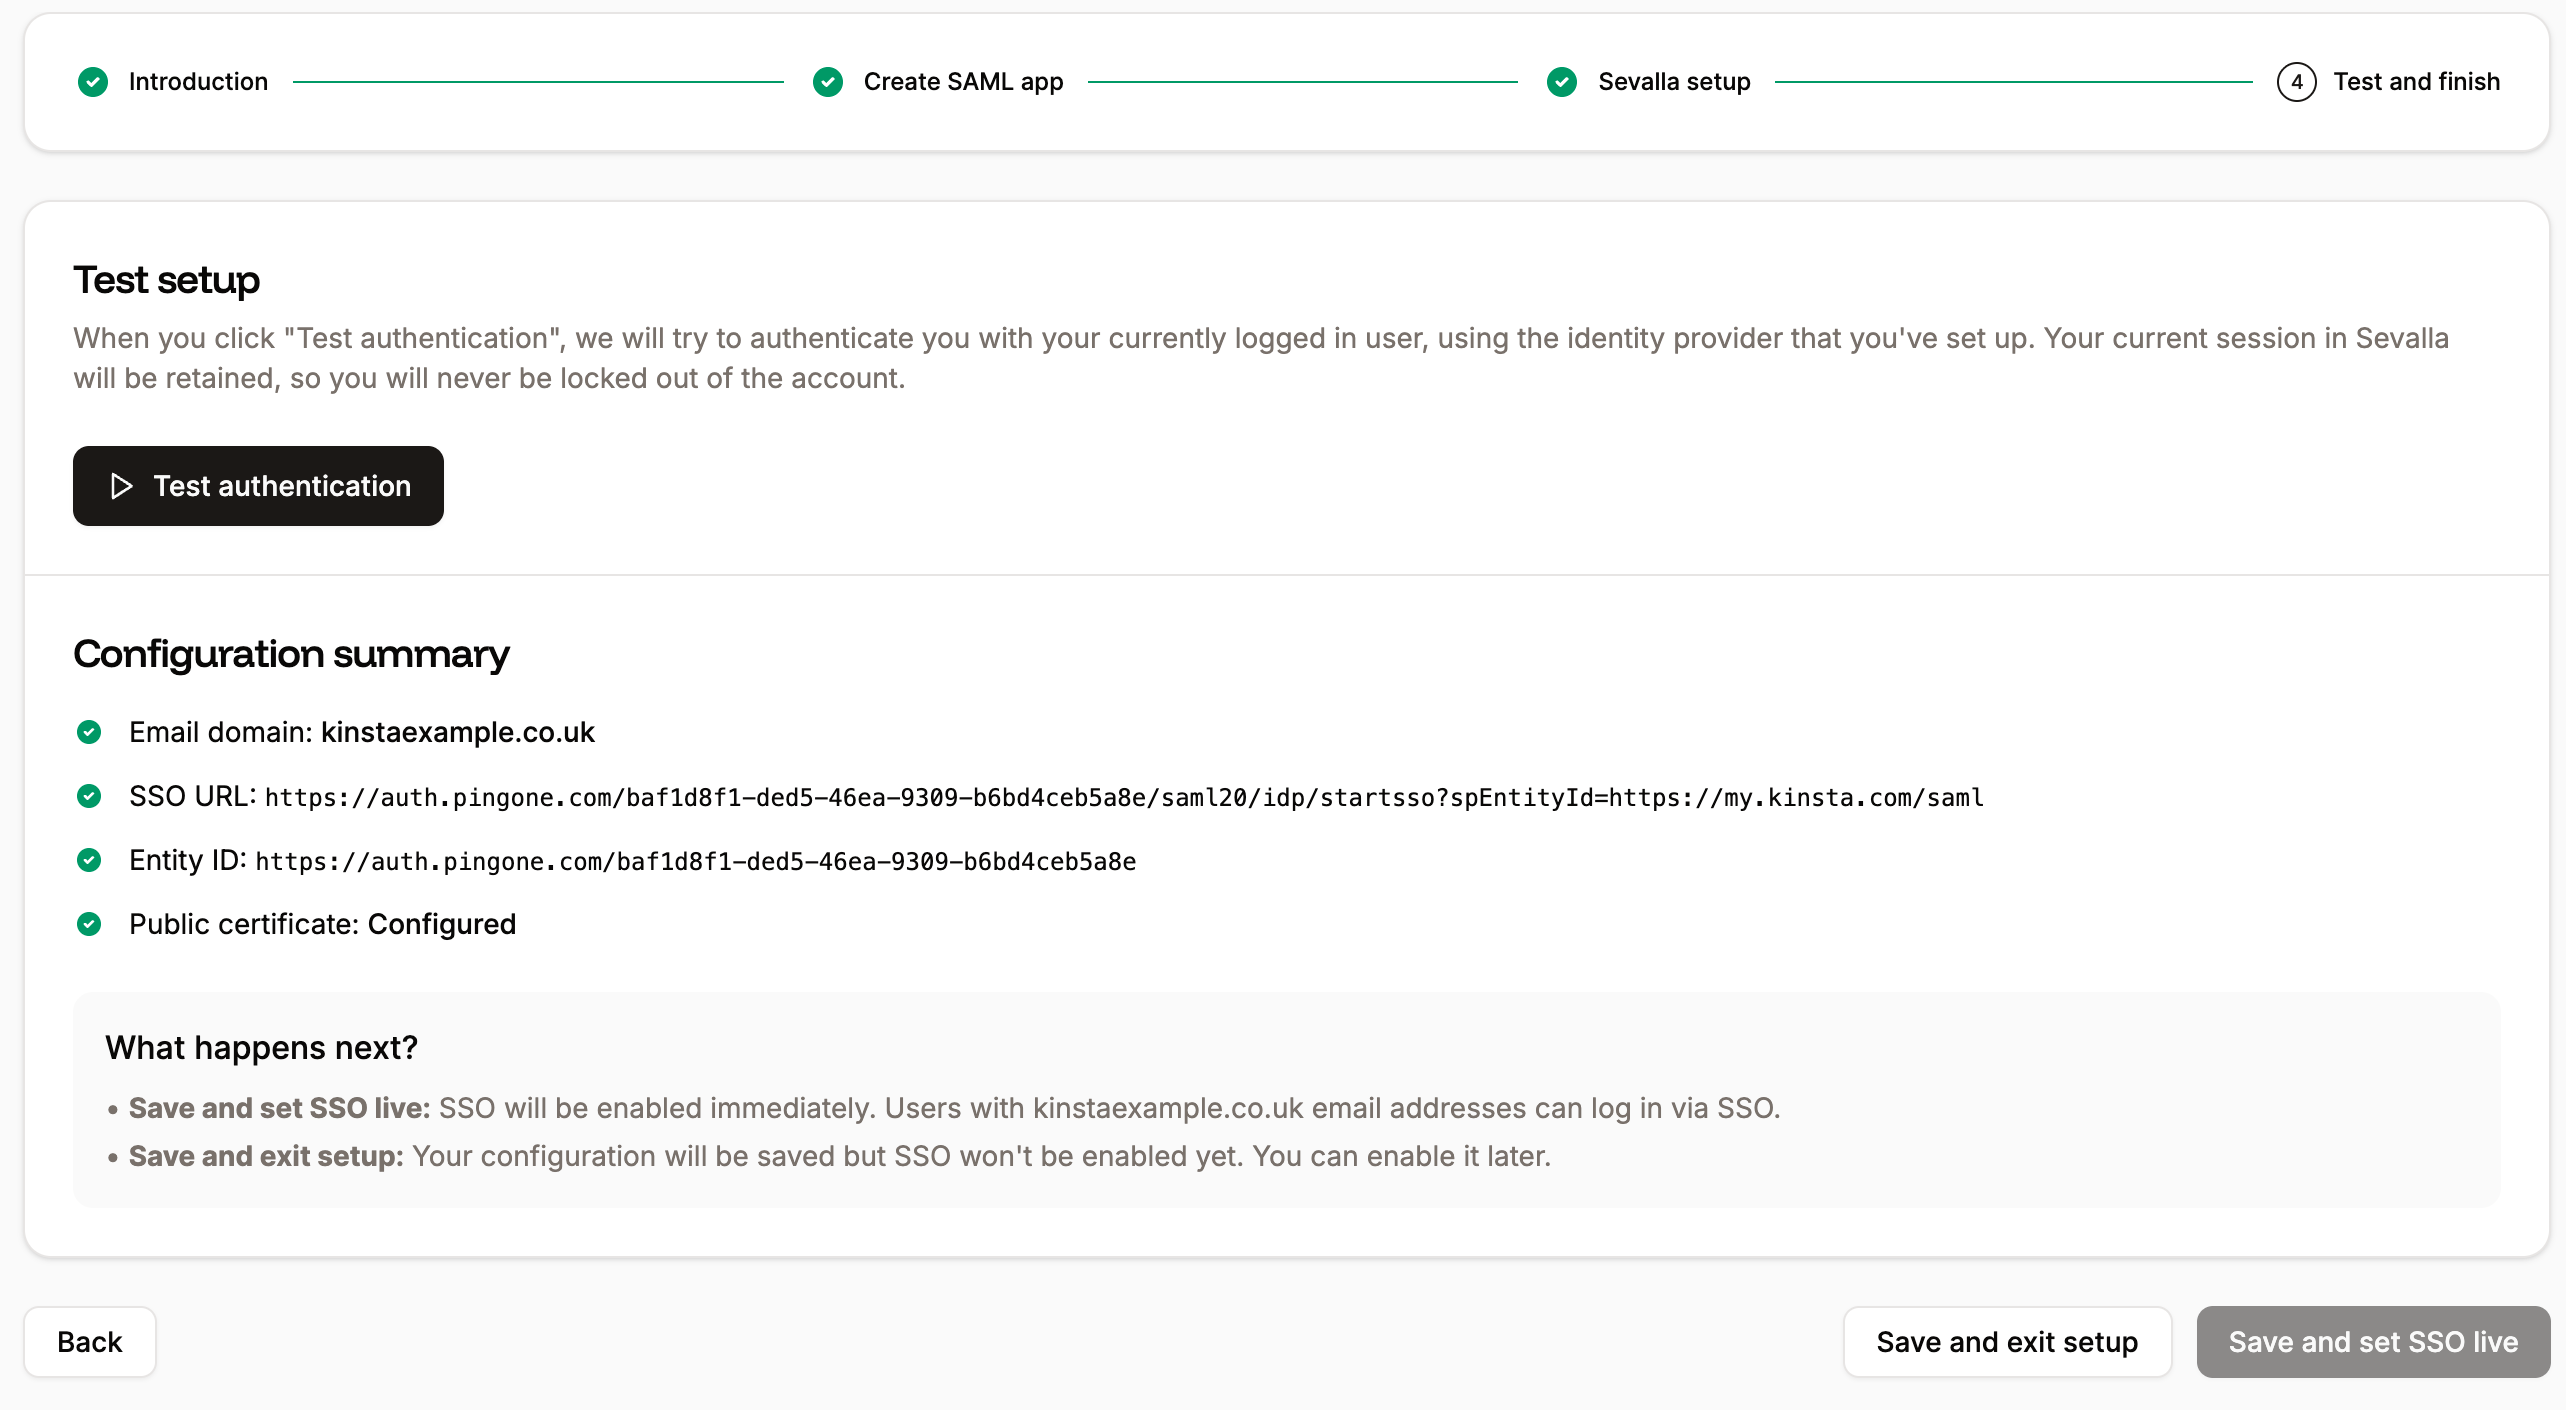
Task: Click the Introduction step checkmark icon
Action: 93,82
